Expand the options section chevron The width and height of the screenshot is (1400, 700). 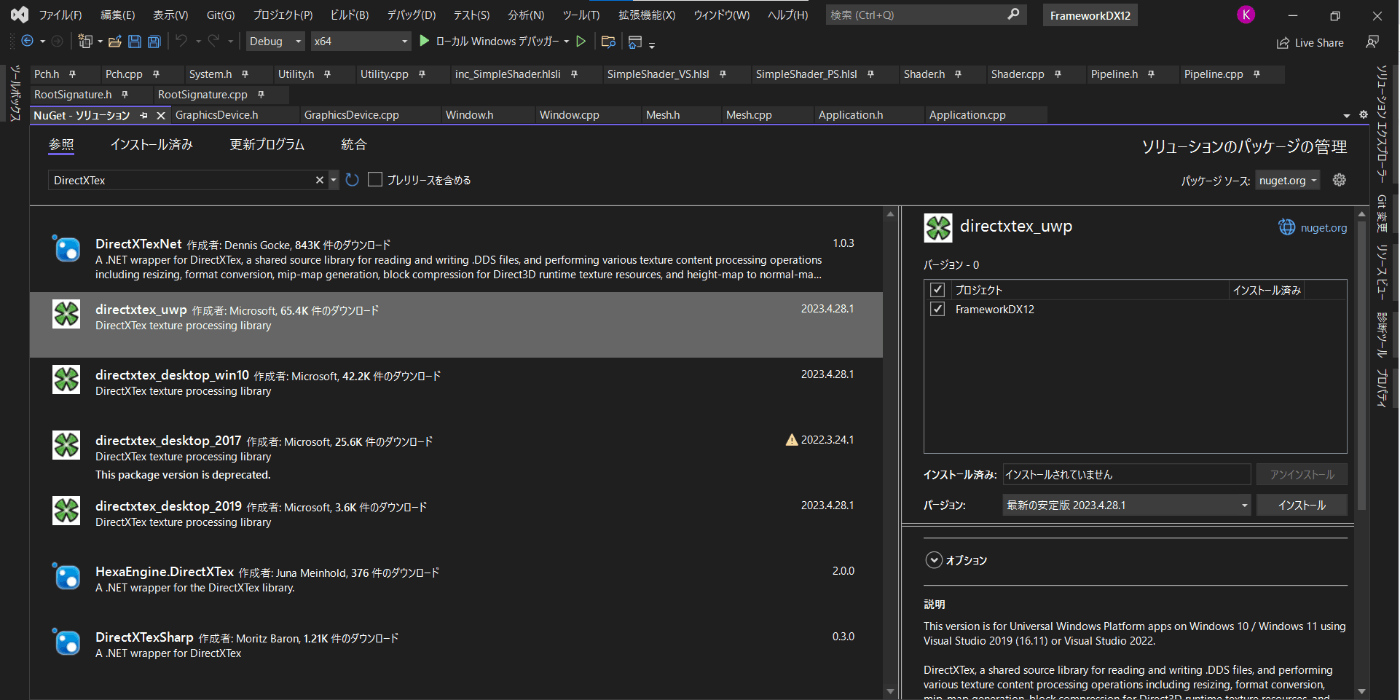coord(934,560)
